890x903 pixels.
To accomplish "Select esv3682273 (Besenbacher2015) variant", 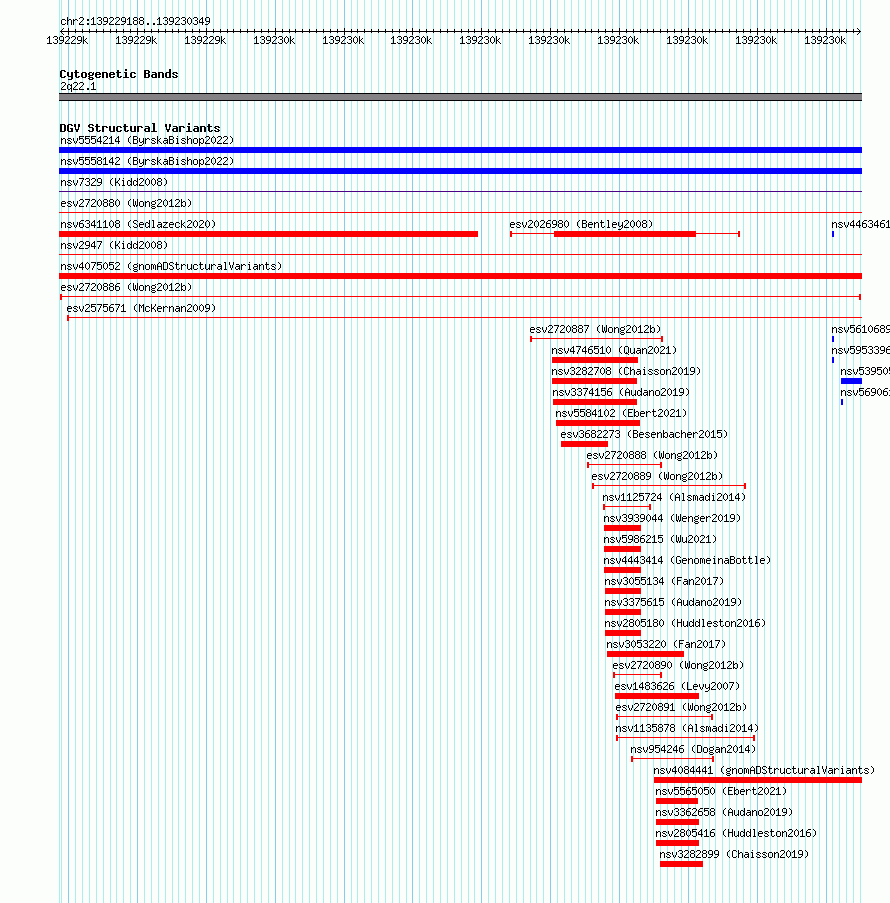I will click(644, 435).
